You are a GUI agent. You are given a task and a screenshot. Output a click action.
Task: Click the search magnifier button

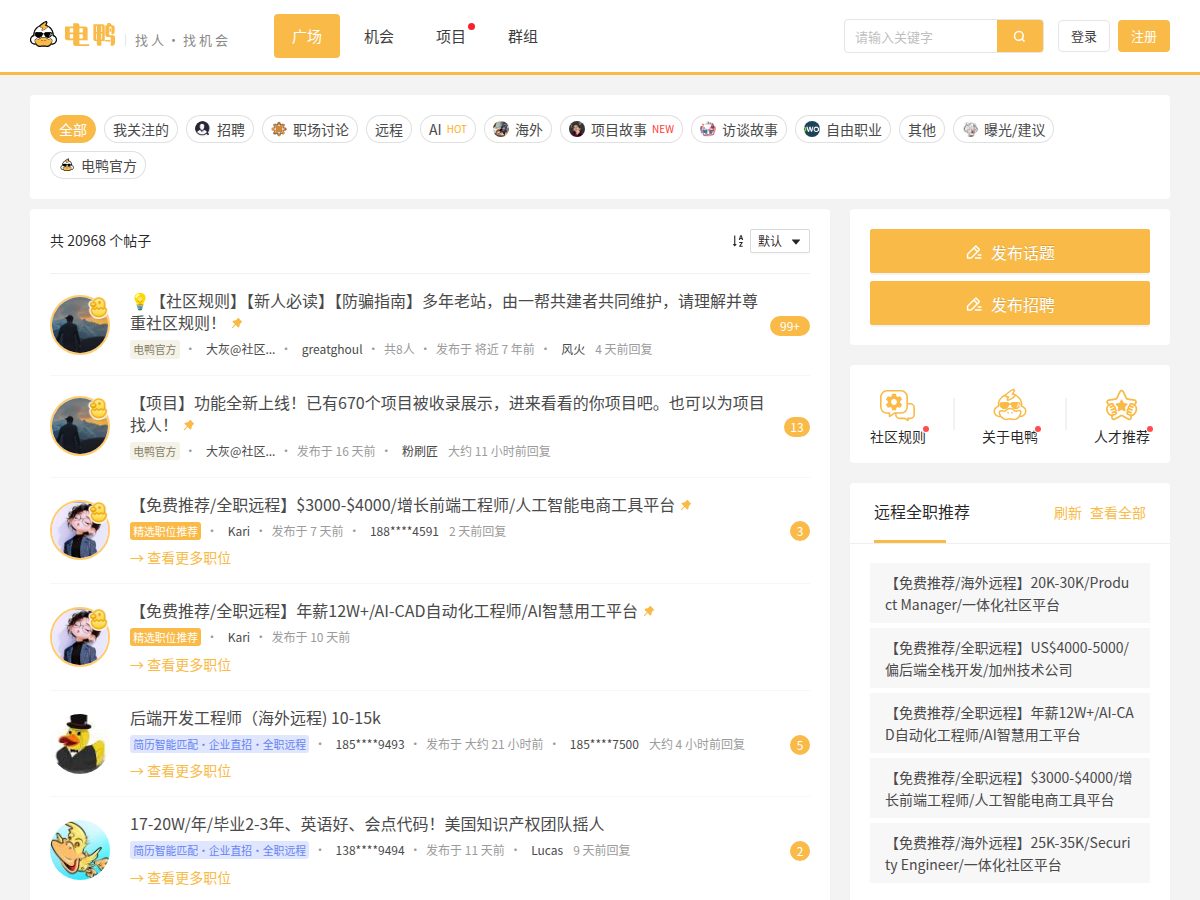(1020, 36)
